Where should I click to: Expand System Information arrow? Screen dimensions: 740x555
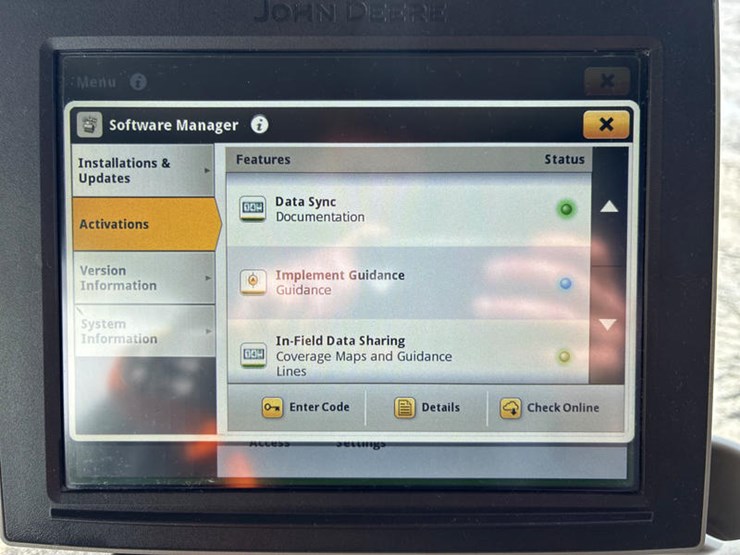(x=208, y=331)
